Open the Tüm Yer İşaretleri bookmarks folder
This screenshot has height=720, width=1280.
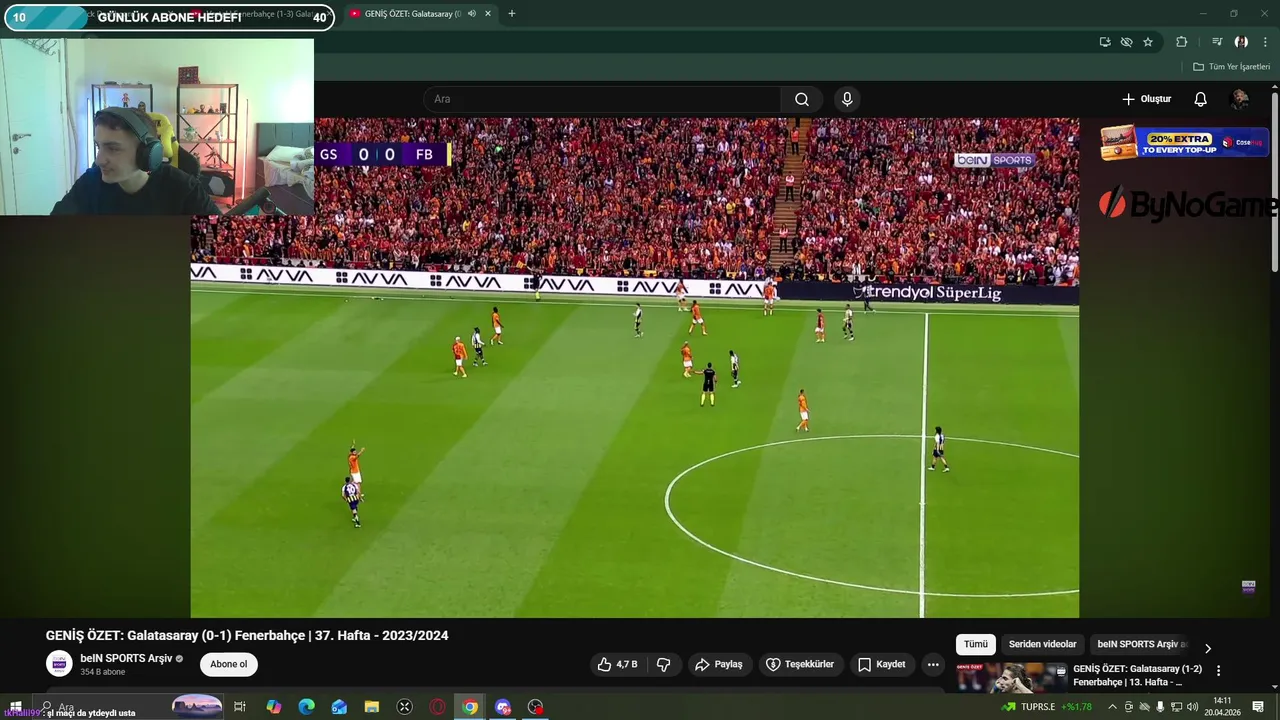1231,67
